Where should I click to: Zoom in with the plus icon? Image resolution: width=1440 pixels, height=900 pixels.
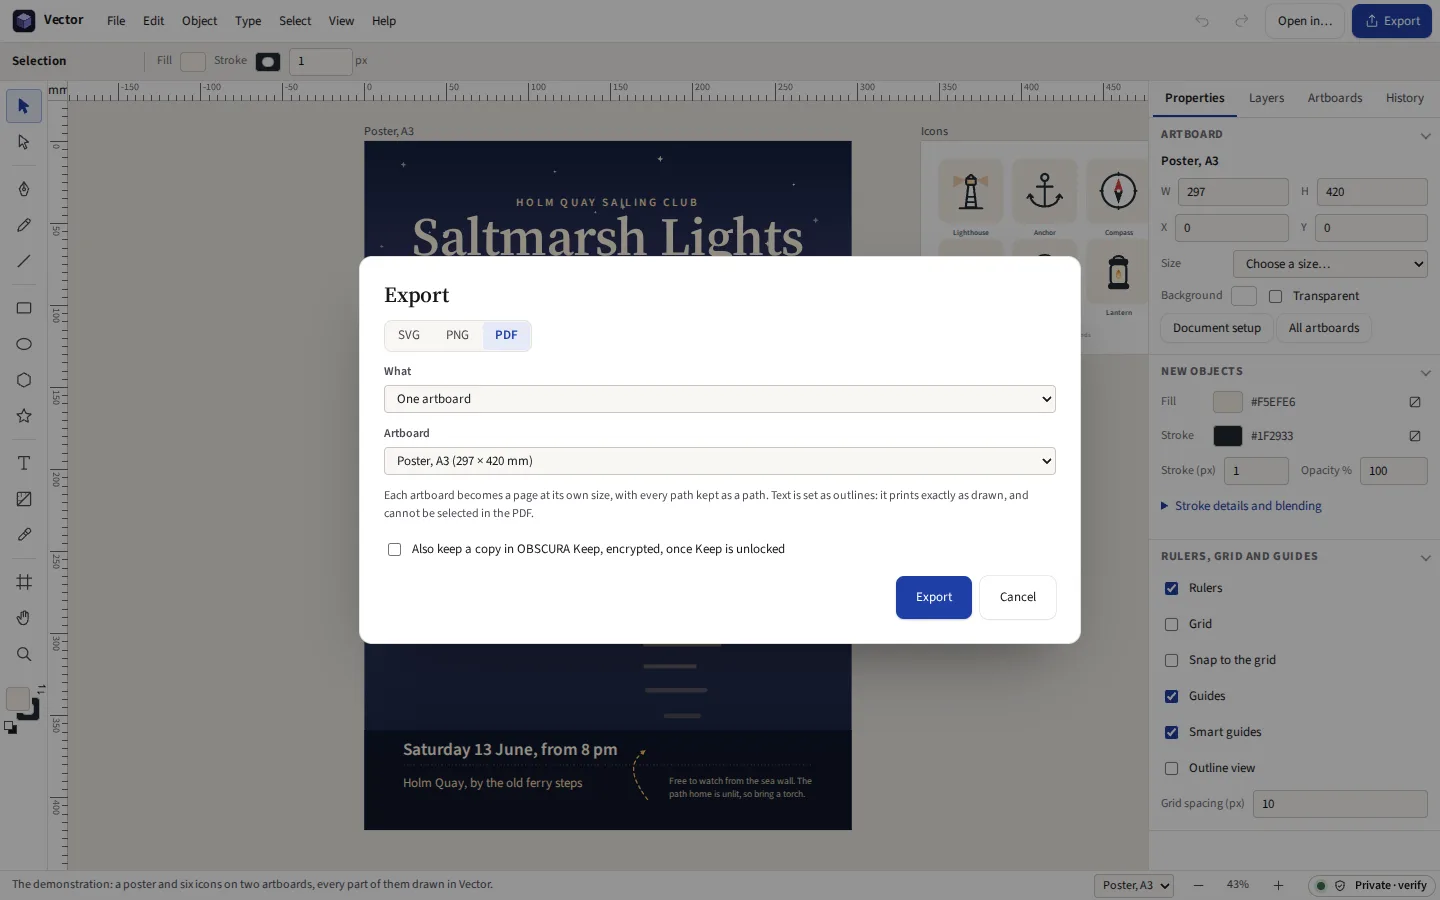pyautogui.click(x=1278, y=885)
